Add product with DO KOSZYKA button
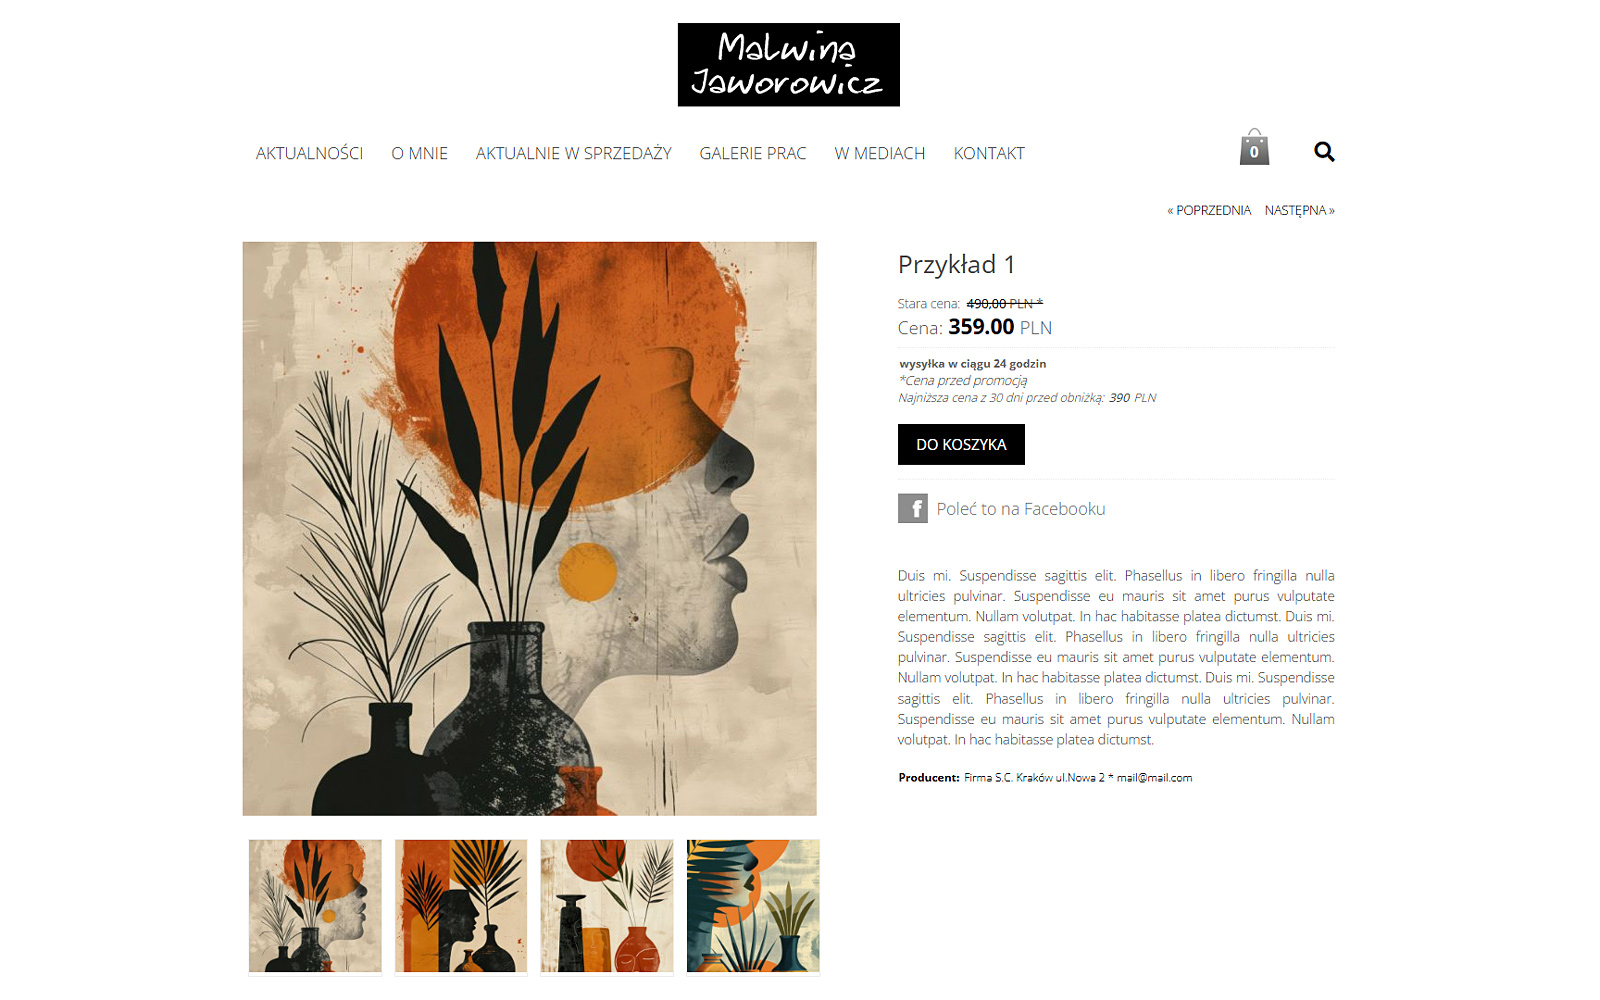The height and width of the screenshot is (1000, 1600). [x=961, y=444]
